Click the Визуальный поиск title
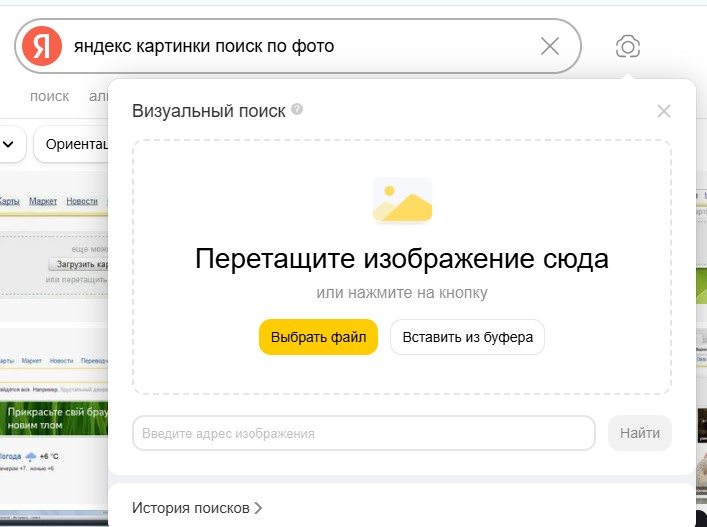Viewport: 707px width, 527px height. (209, 111)
